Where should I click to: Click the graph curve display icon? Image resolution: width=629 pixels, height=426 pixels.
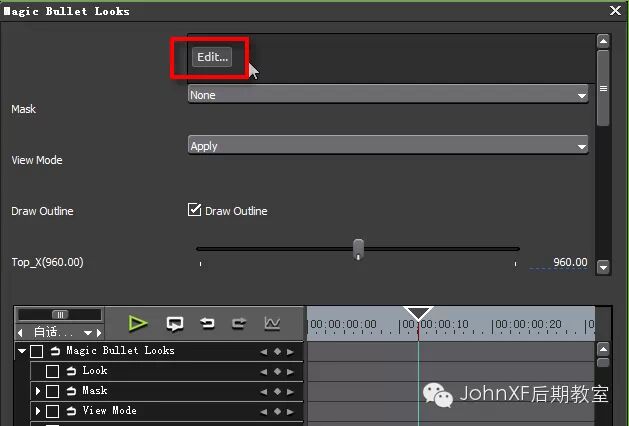[x=272, y=323]
